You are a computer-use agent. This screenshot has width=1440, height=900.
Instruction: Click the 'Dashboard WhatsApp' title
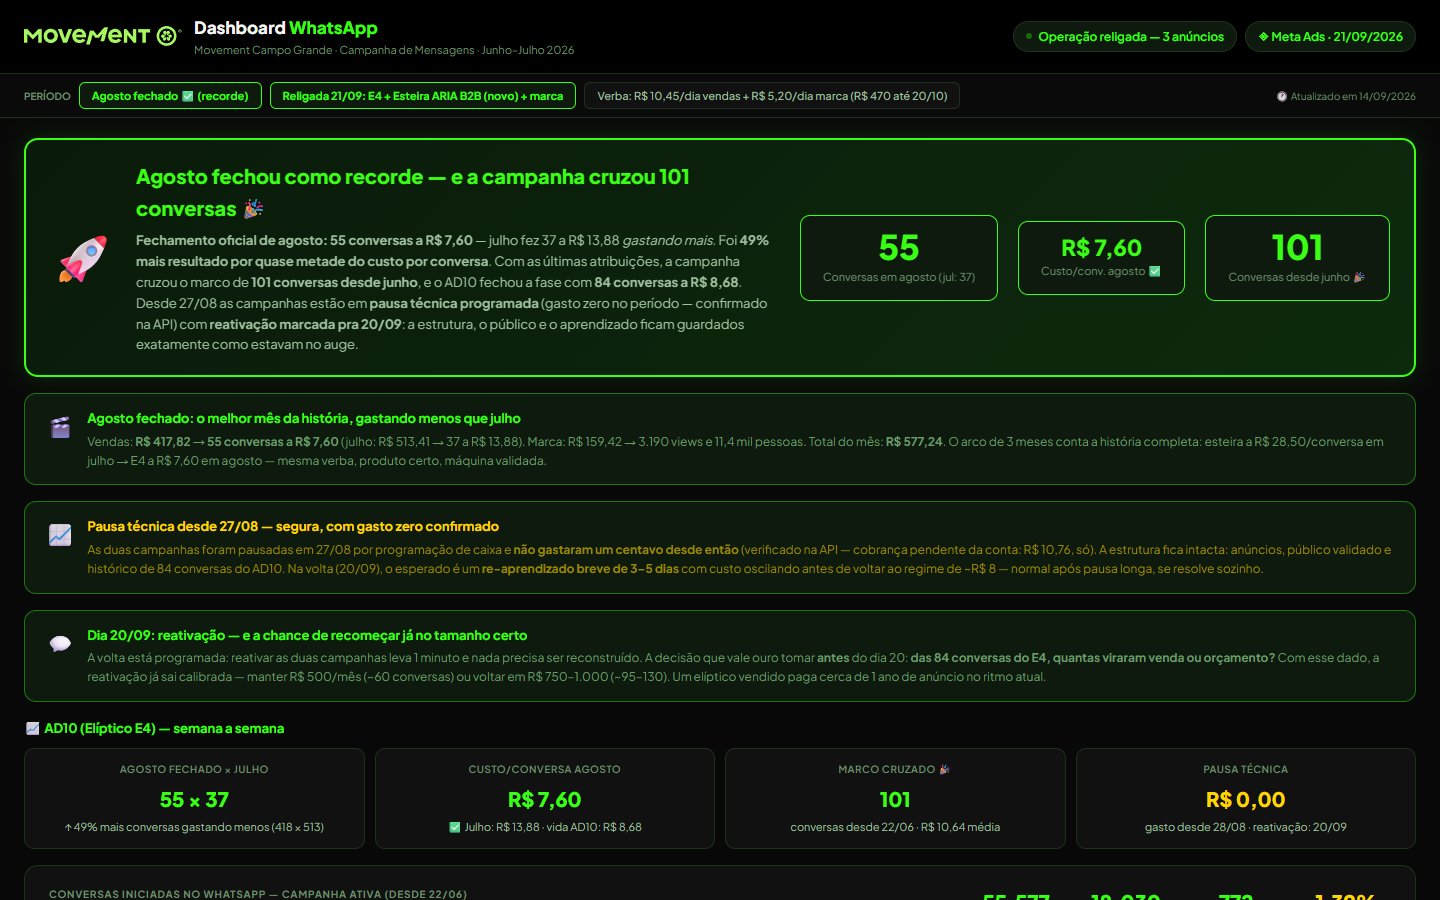[286, 28]
